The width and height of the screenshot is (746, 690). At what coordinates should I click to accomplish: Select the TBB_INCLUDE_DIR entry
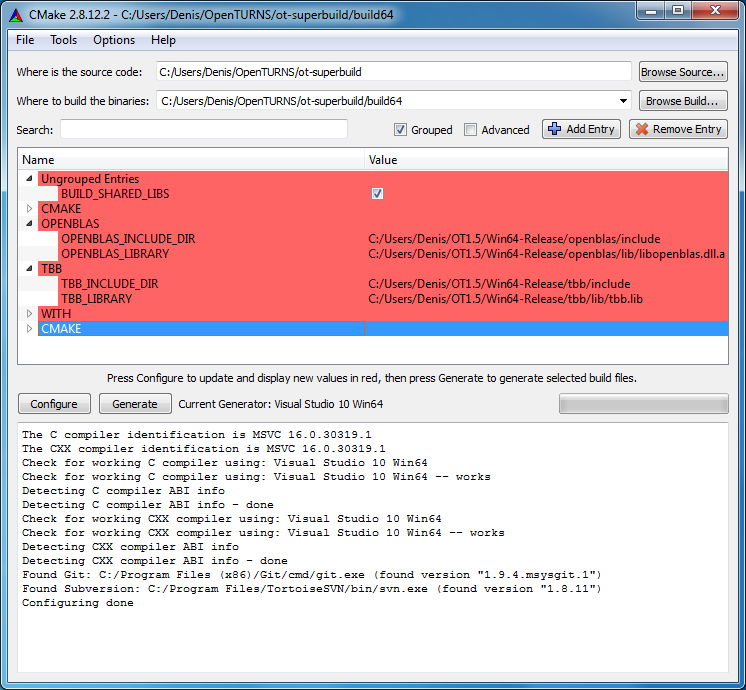tap(109, 284)
